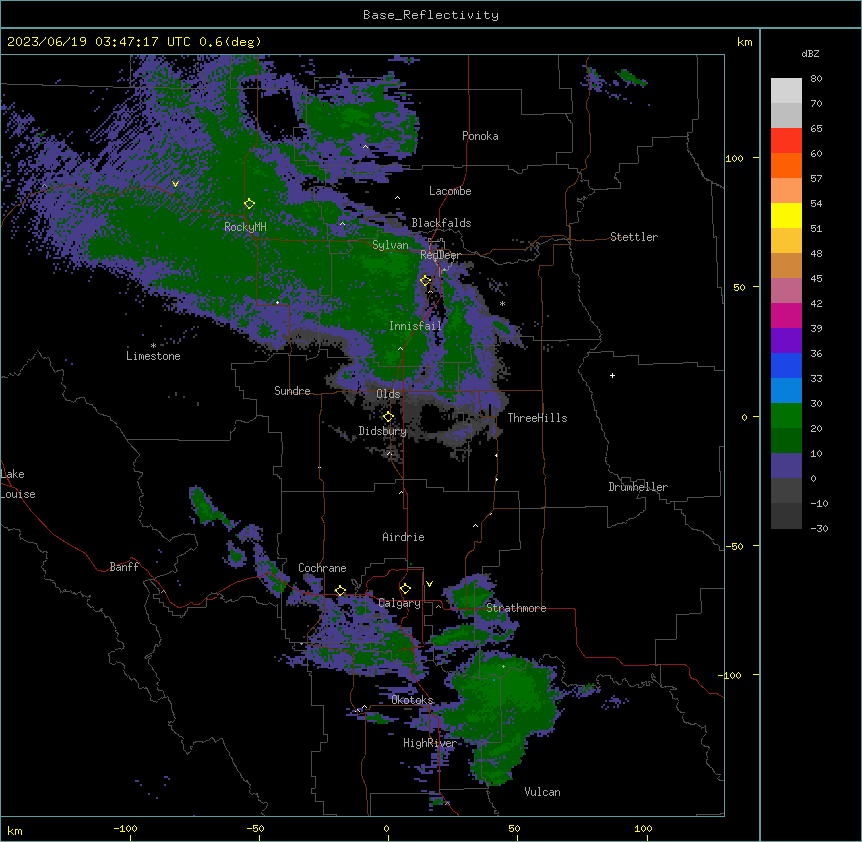Click the Airdrie city label
Image resolution: width=862 pixels, height=842 pixels.
click(403, 537)
